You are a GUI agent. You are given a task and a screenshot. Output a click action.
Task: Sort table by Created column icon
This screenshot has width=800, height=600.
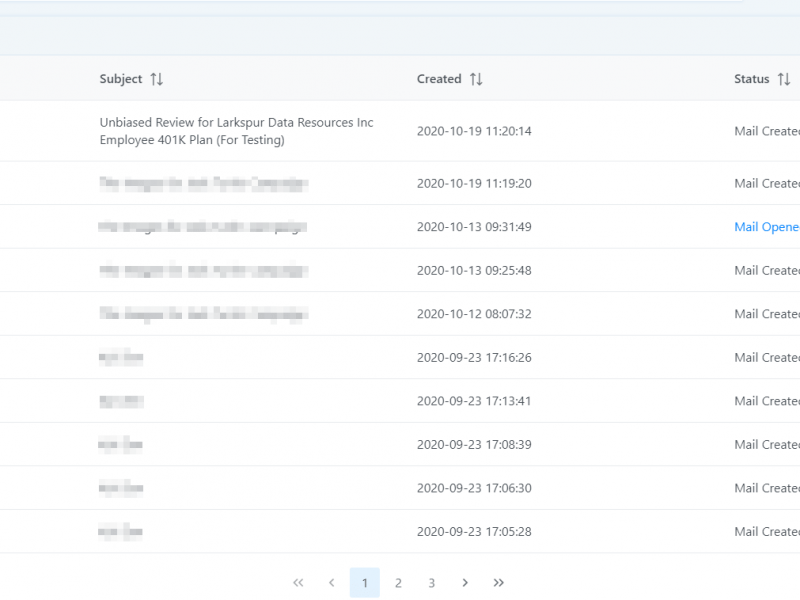(x=476, y=79)
